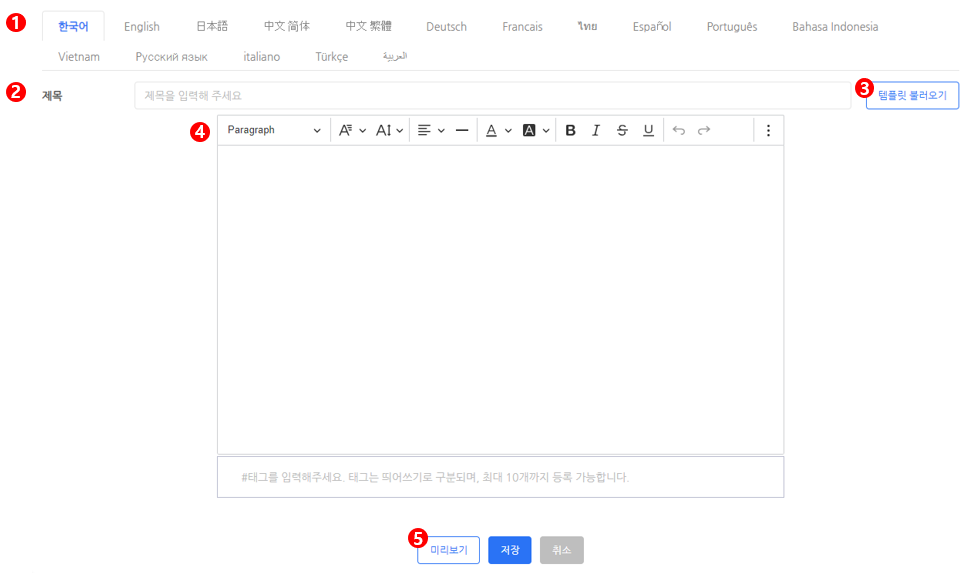Click the gray 취소 cancel button
The width and height of the screenshot is (964, 573).
561,550
